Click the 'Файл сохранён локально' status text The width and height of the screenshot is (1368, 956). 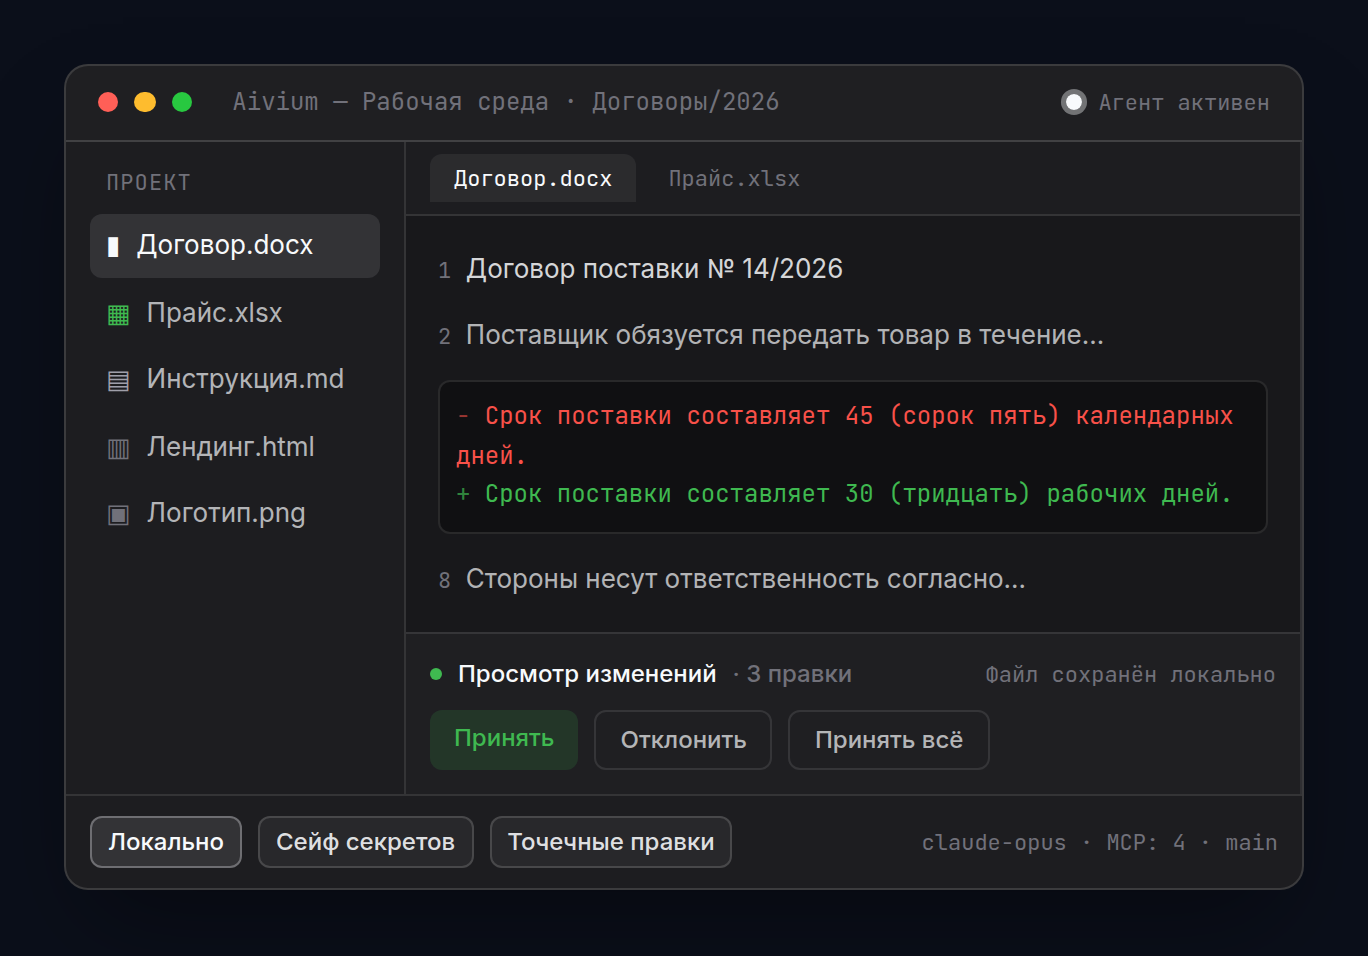(1130, 675)
